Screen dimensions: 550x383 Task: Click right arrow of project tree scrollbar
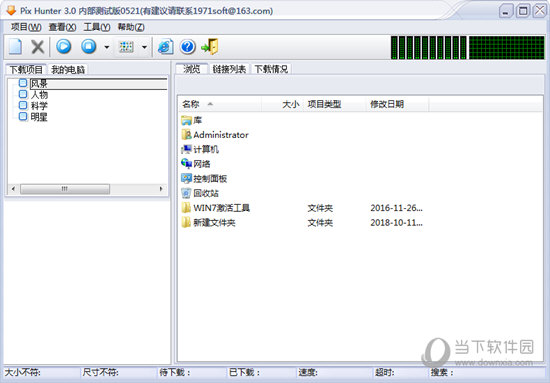(x=161, y=189)
